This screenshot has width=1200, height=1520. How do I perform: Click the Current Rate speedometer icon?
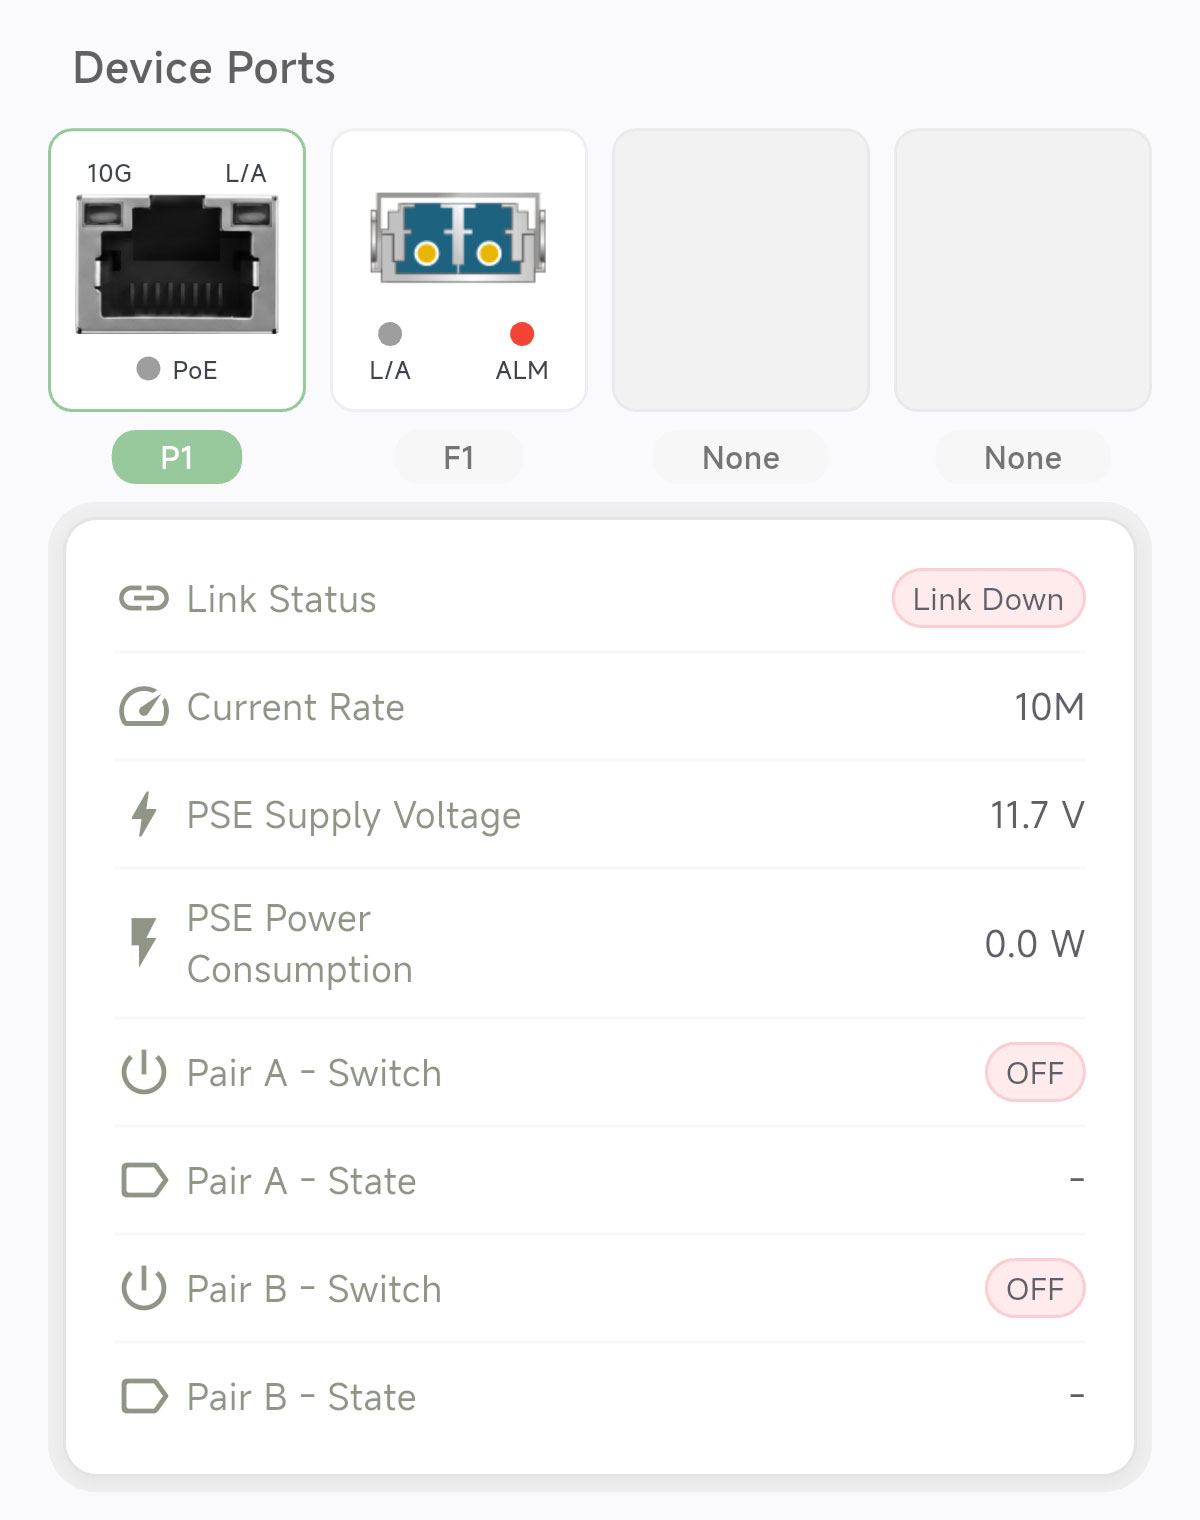click(144, 707)
